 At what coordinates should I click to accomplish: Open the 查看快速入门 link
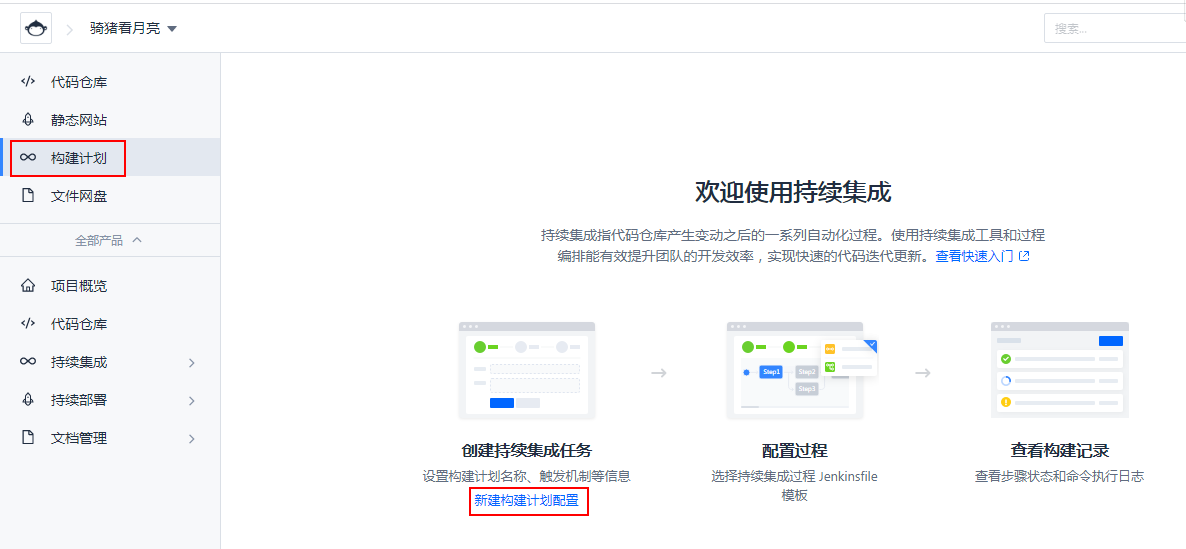click(974, 256)
